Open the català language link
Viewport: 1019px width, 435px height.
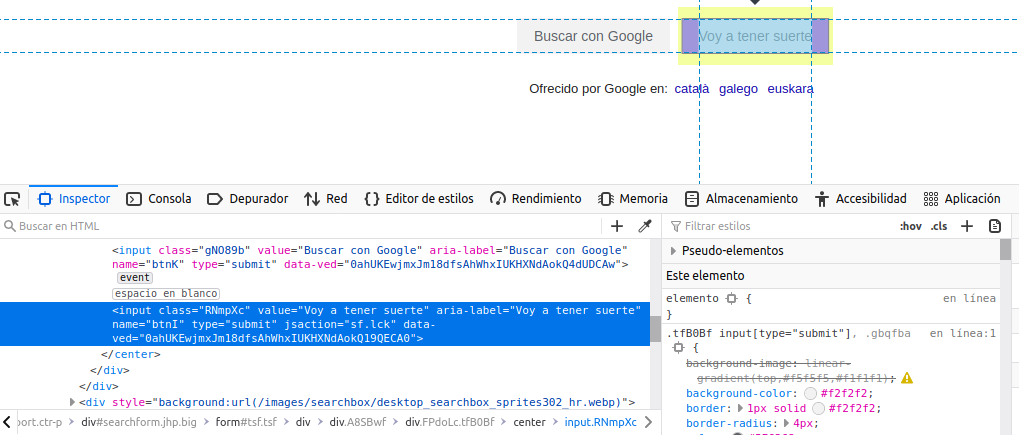[691, 89]
